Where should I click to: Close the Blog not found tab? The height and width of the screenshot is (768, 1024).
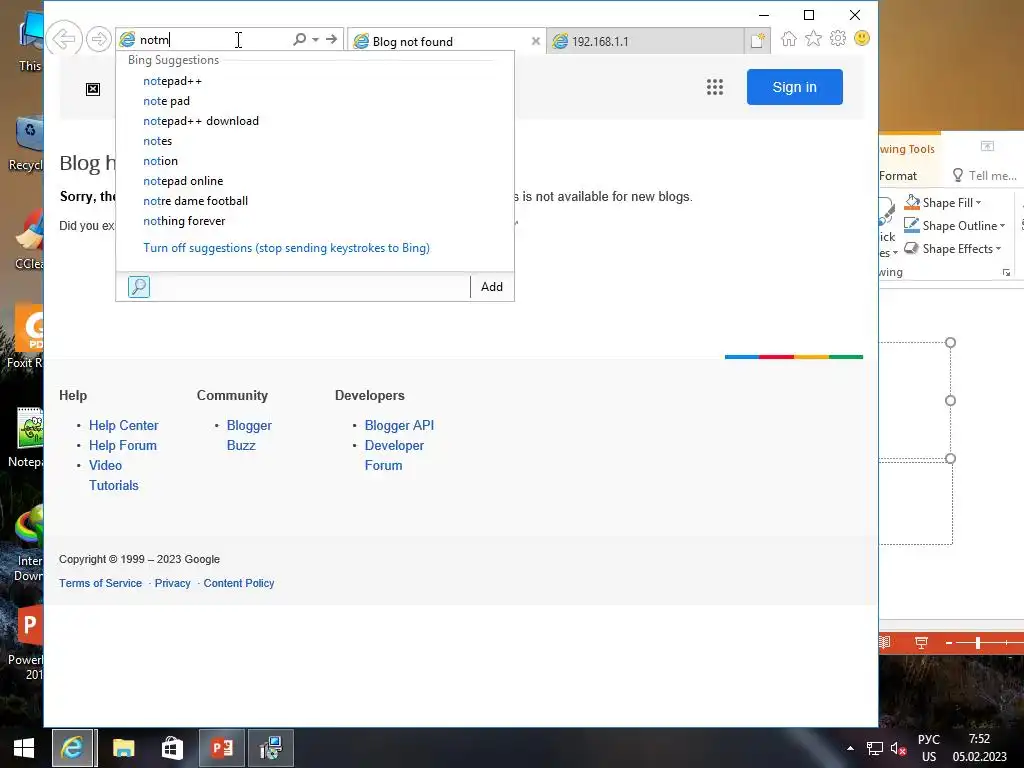pyautogui.click(x=536, y=41)
